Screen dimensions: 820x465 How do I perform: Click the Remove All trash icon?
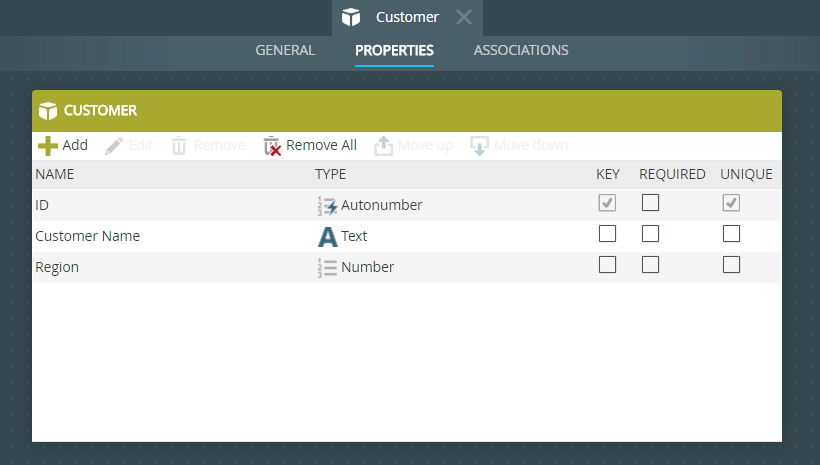click(272, 146)
